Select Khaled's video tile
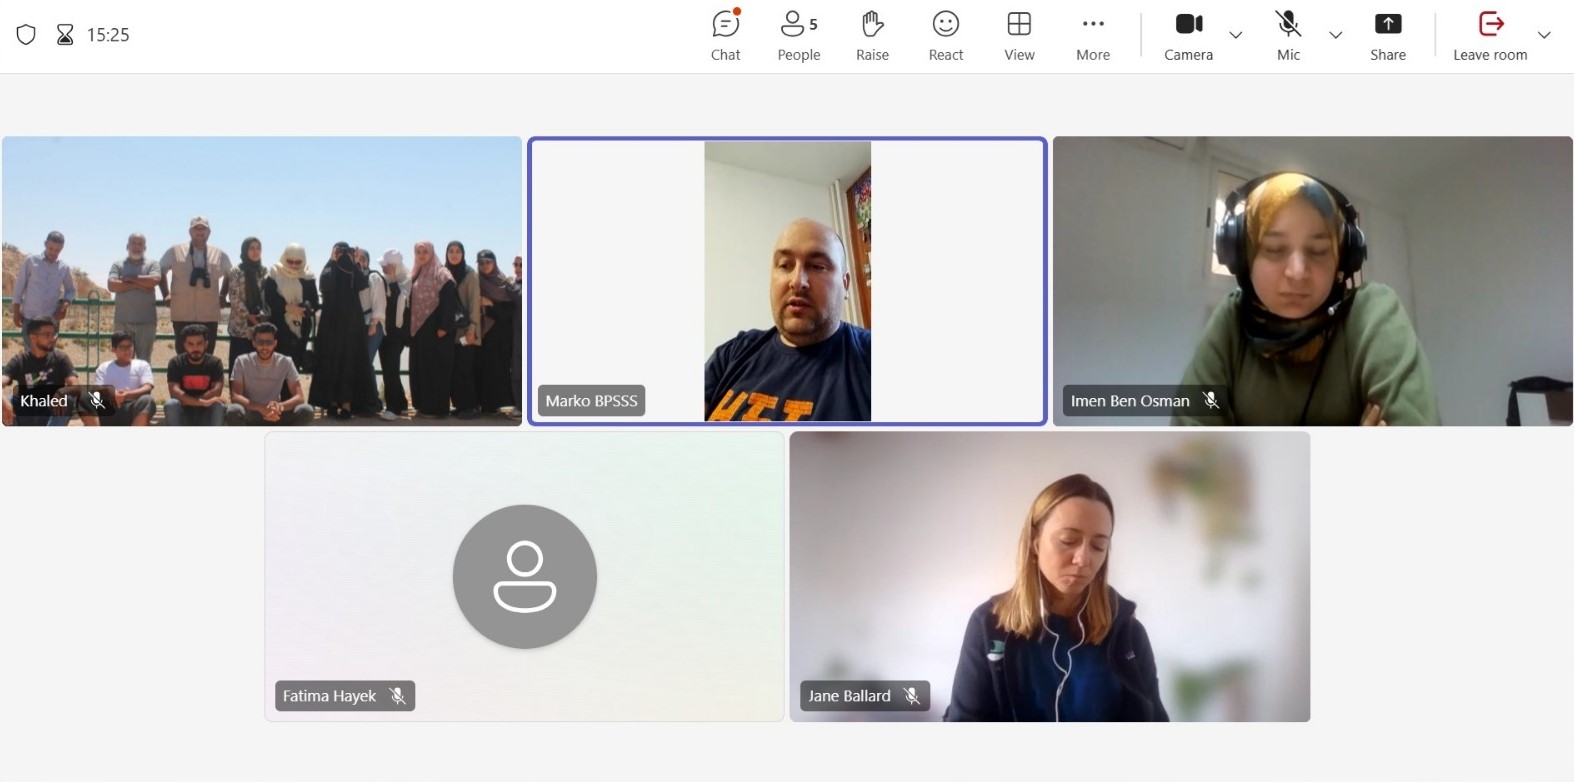 [262, 280]
